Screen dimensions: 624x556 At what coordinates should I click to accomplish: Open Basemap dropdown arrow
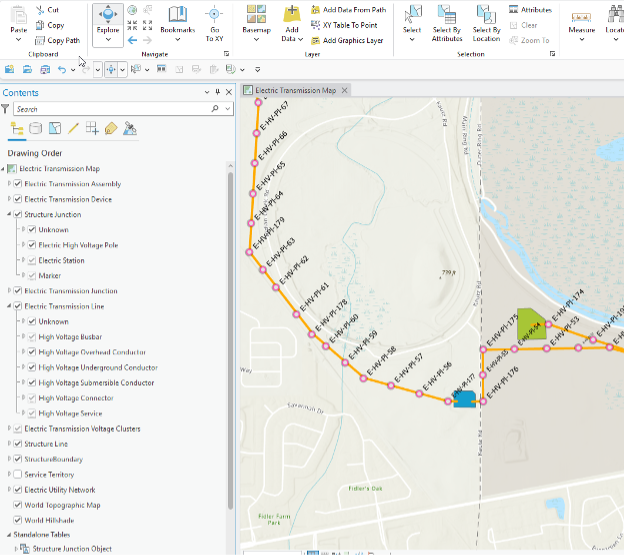point(256,39)
